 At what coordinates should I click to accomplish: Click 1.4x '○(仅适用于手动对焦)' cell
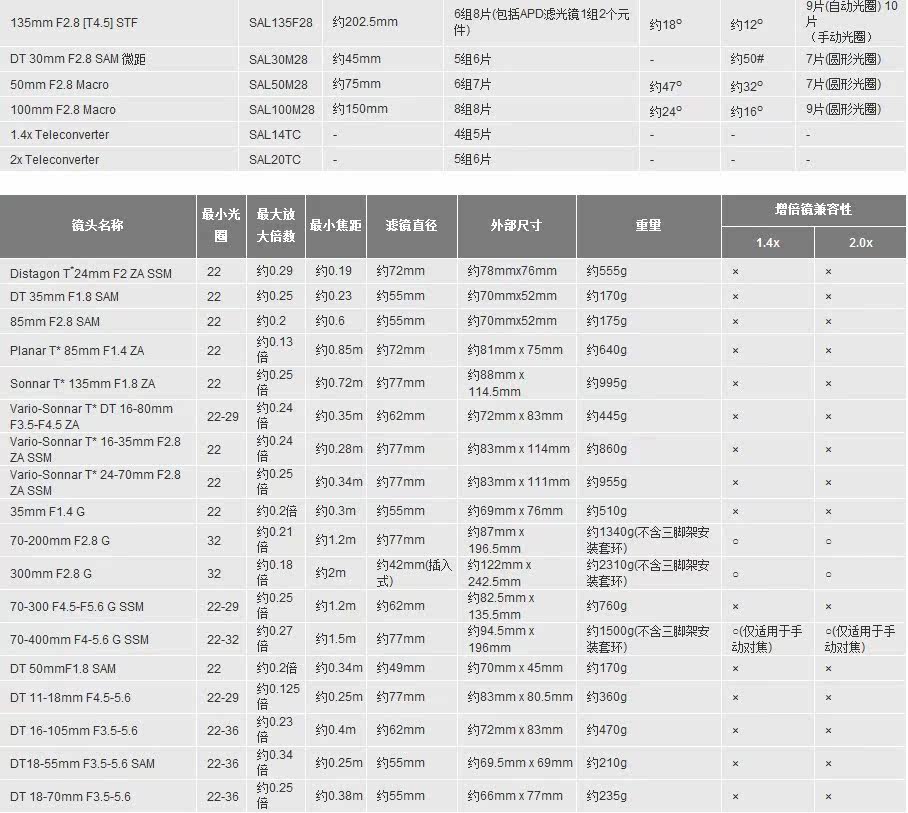pyautogui.click(x=767, y=639)
